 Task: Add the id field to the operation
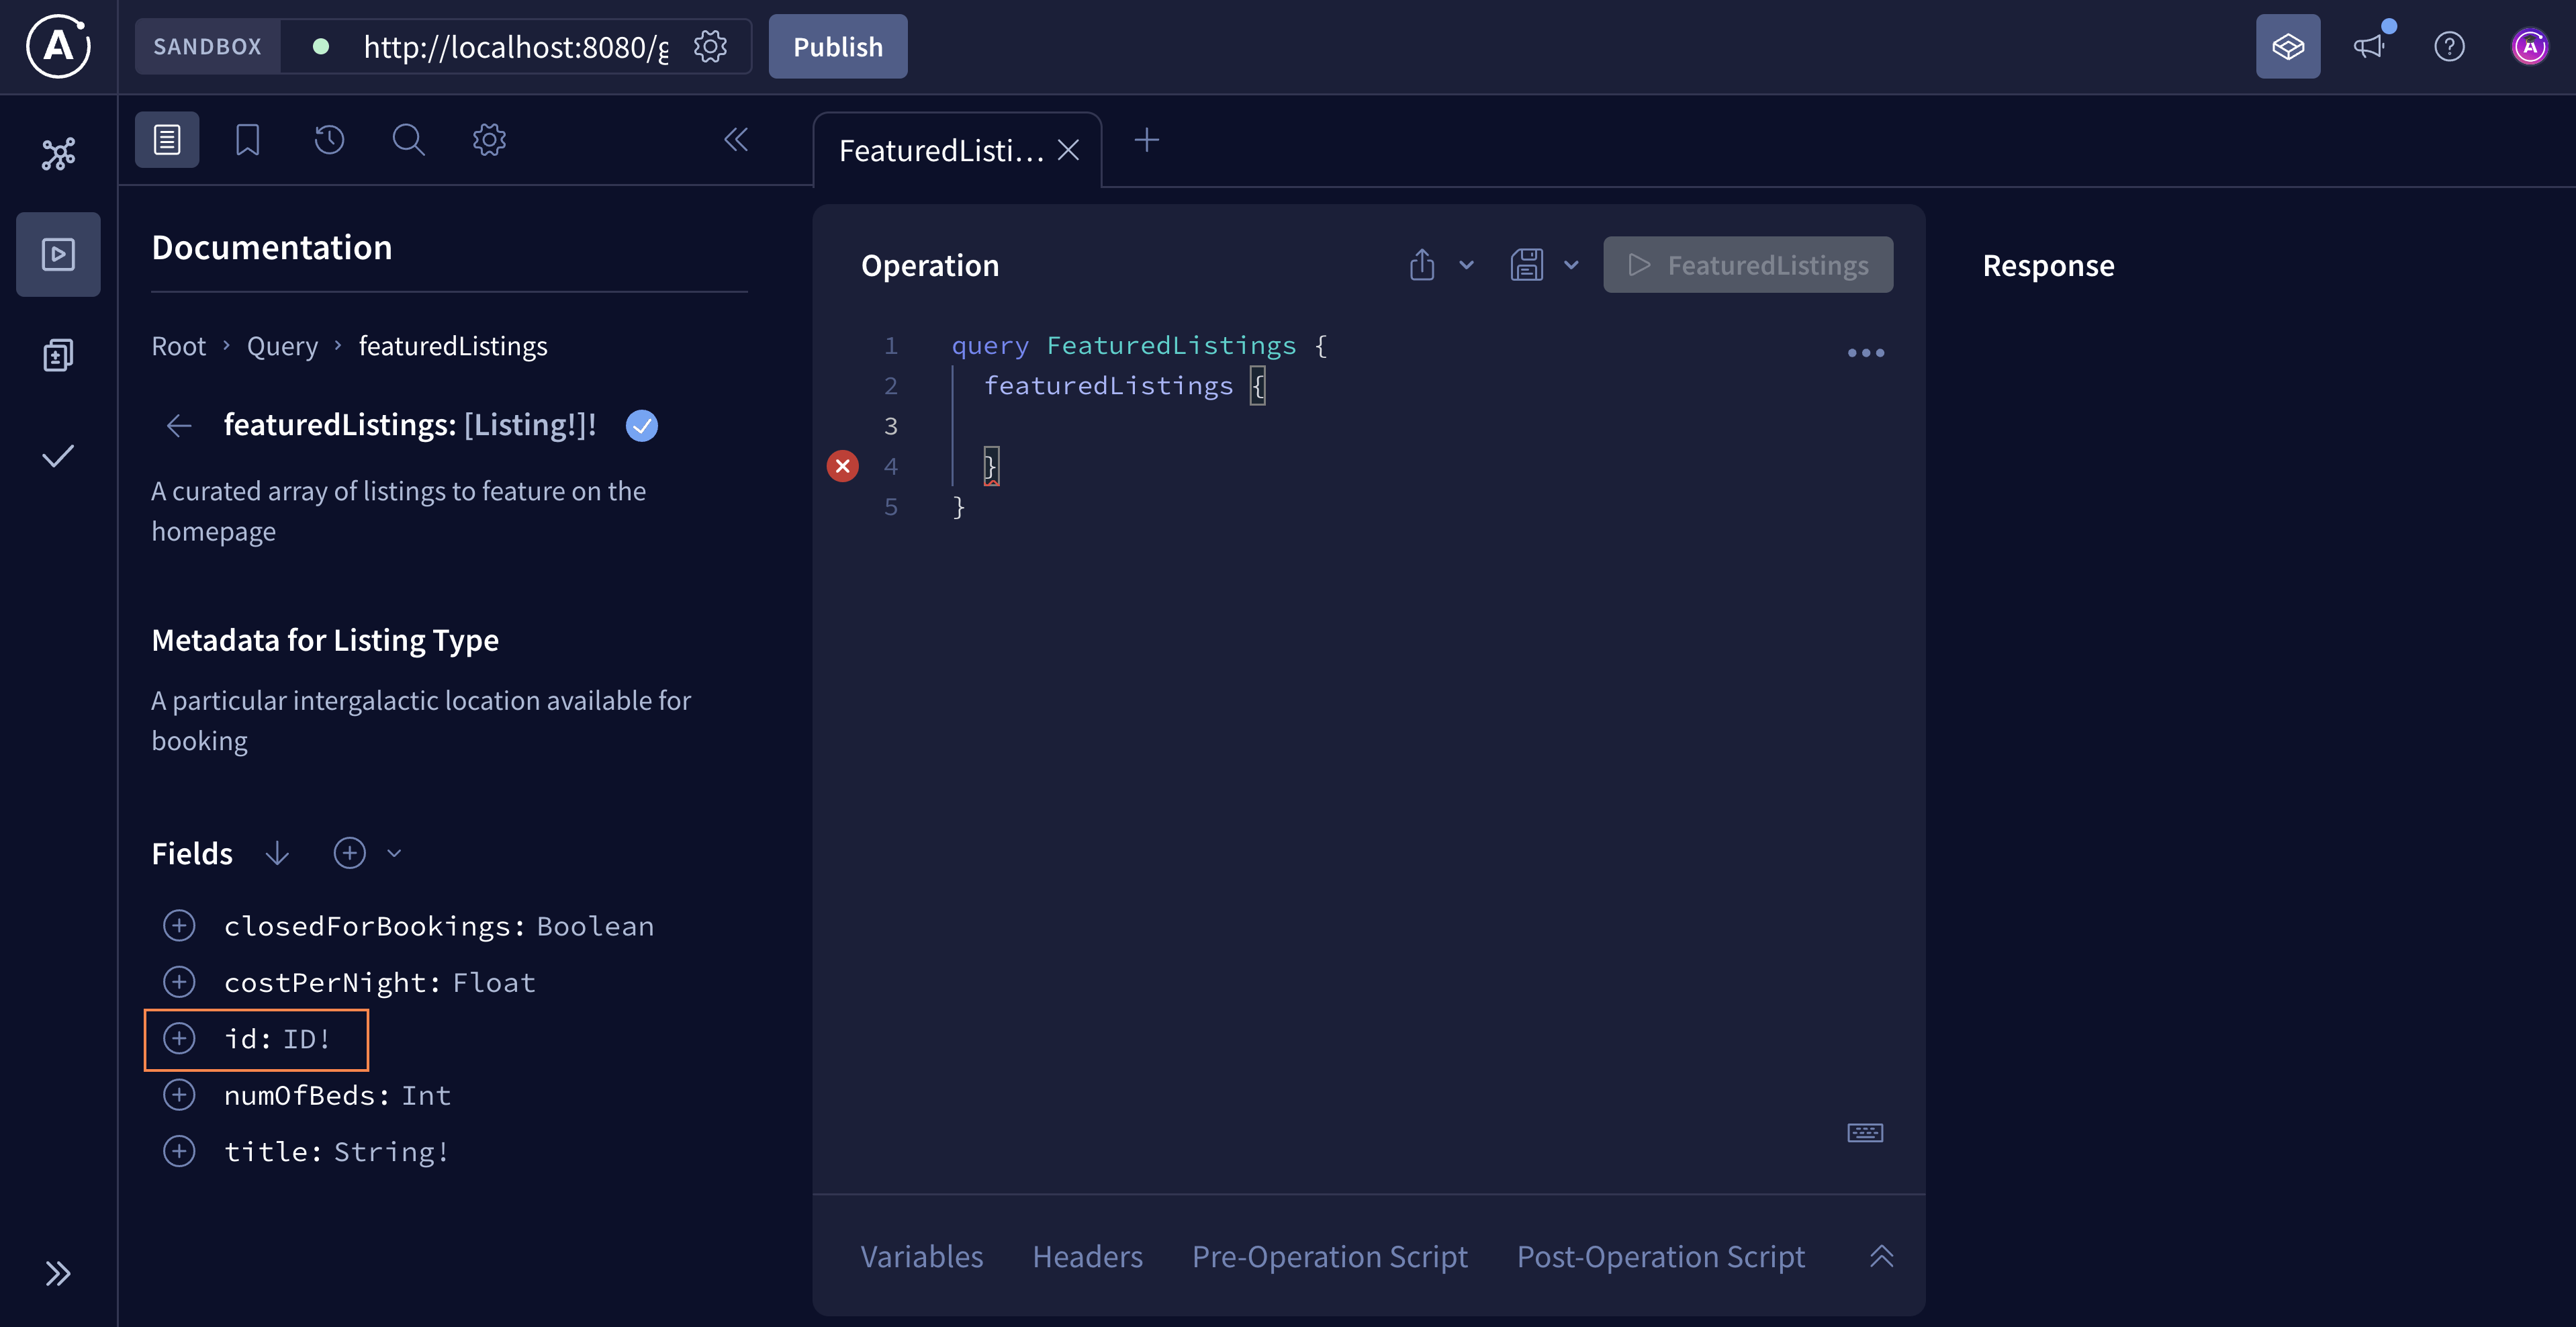coord(180,1038)
